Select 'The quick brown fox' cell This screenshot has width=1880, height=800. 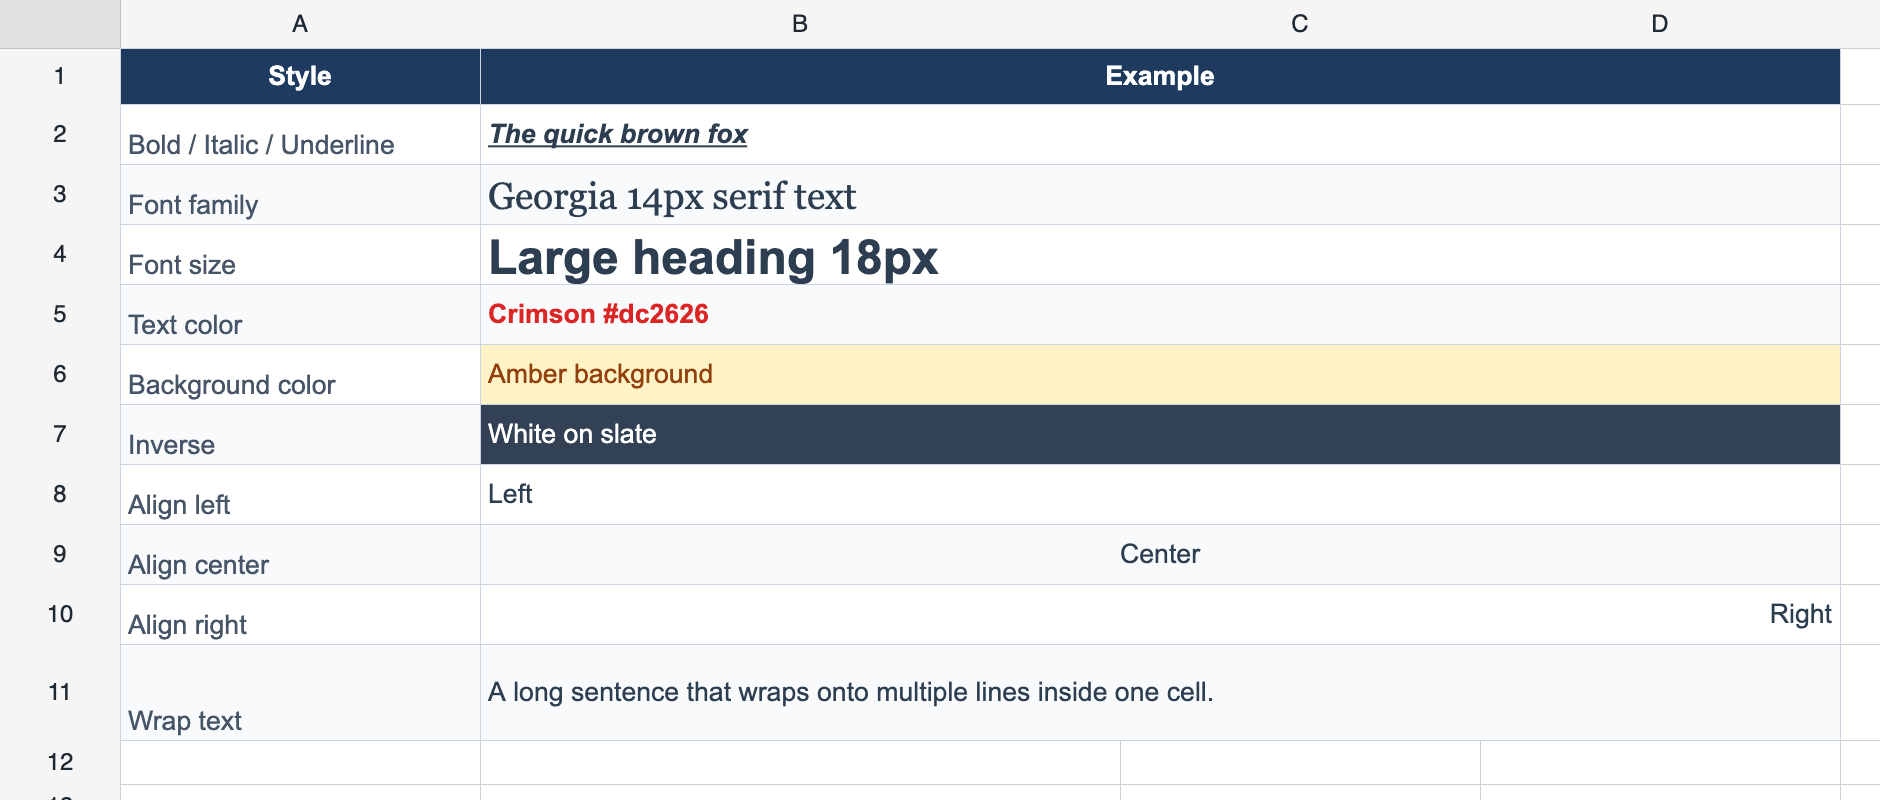[x=1160, y=134]
